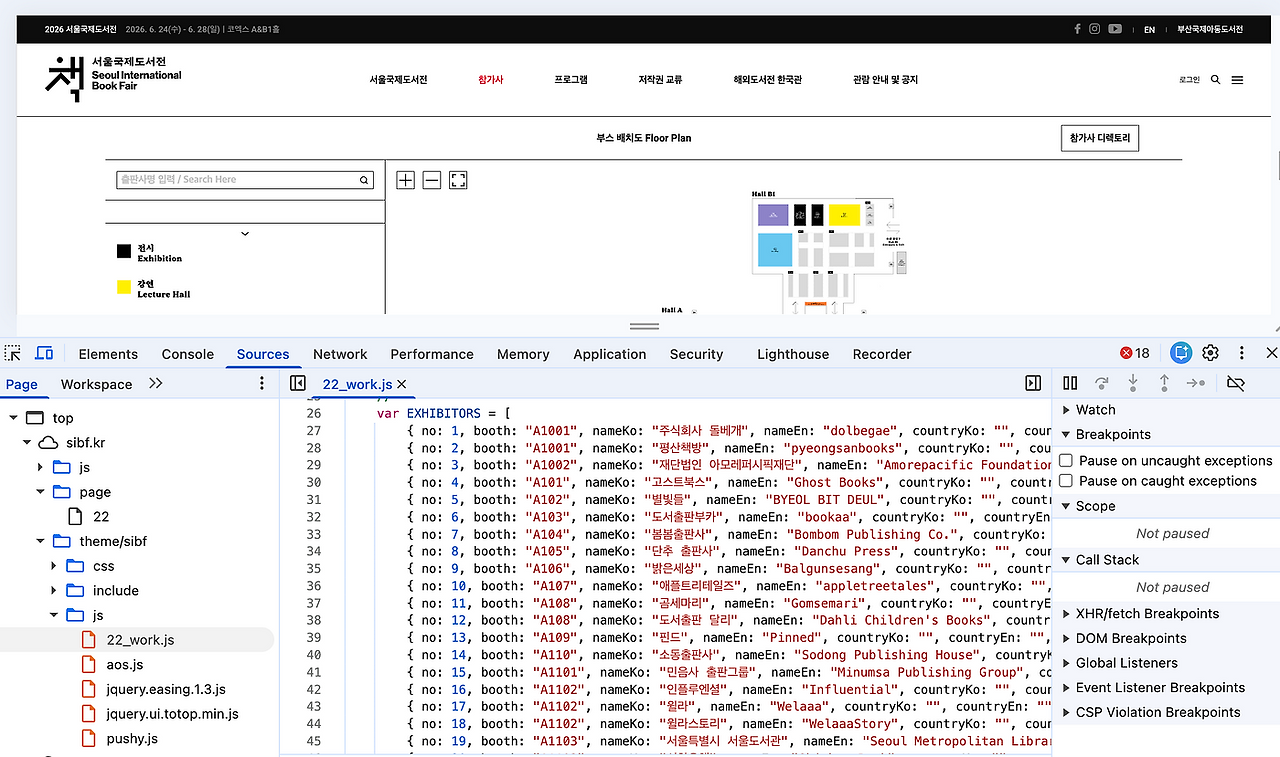Activate the inspect element picker icon
The height and width of the screenshot is (757, 1280).
click(x=12, y=354)
